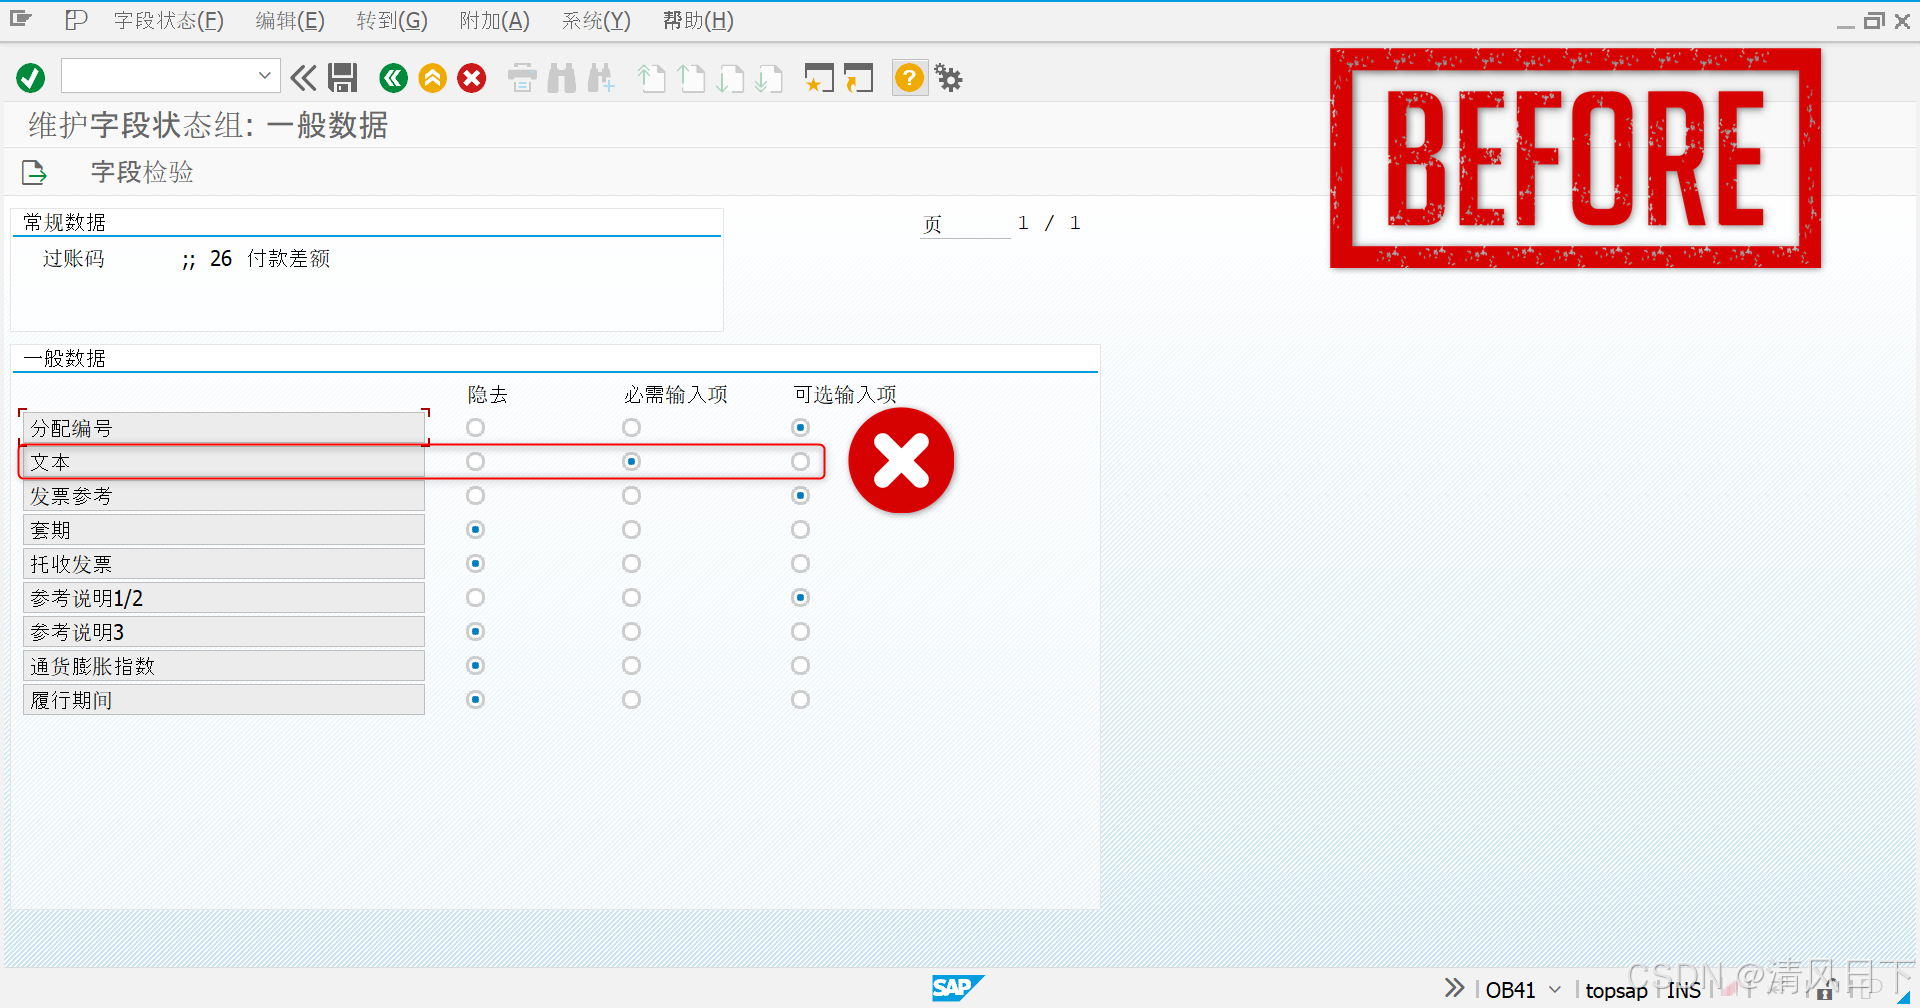Expand the OB41 transaction dropdown in status bar
The height and width of the screenshot is (1008, 1920).
[x=1553, y=989]
